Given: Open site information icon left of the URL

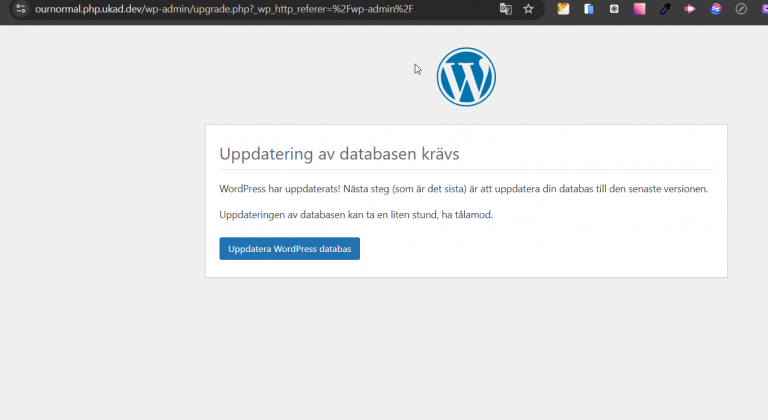Looking at the screenshot, I should coord(21,9).
